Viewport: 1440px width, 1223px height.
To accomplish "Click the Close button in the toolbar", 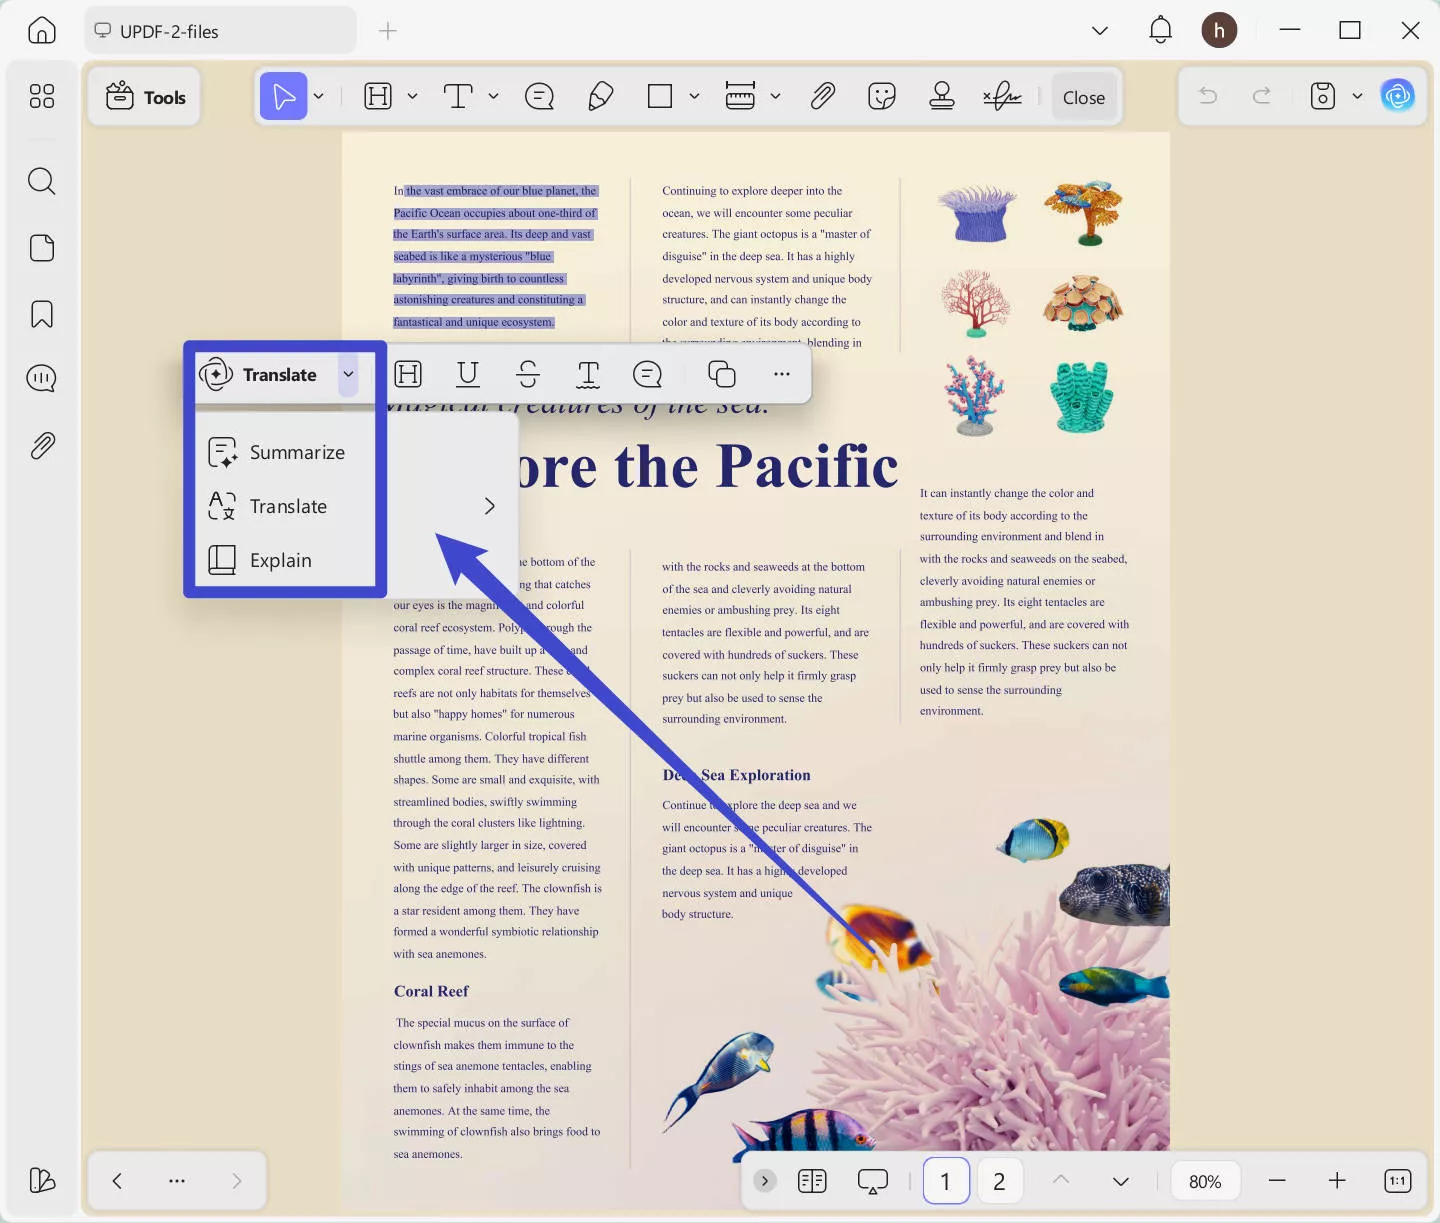I will (x=1084, y=97).
